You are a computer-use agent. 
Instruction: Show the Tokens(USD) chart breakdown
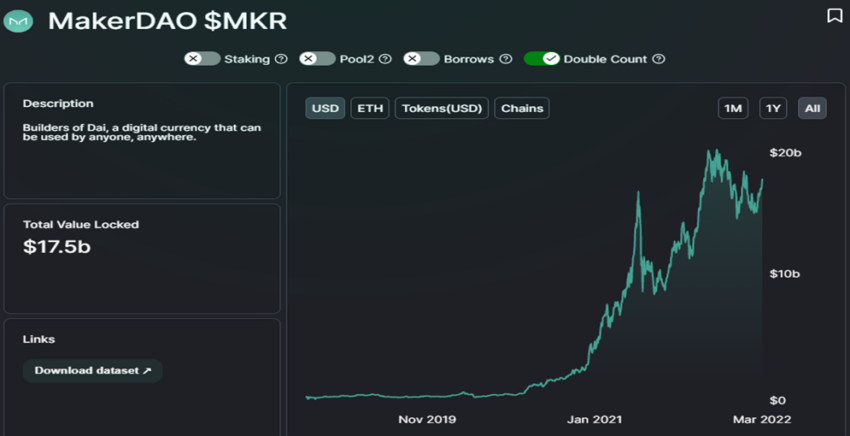tap(442, 108)
